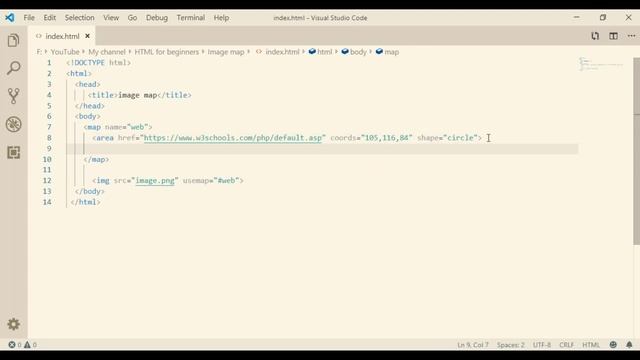640x360 pixels.
Task: Open notifications bell in status bar
Action: pyautogui.click(x=629, y=344)
